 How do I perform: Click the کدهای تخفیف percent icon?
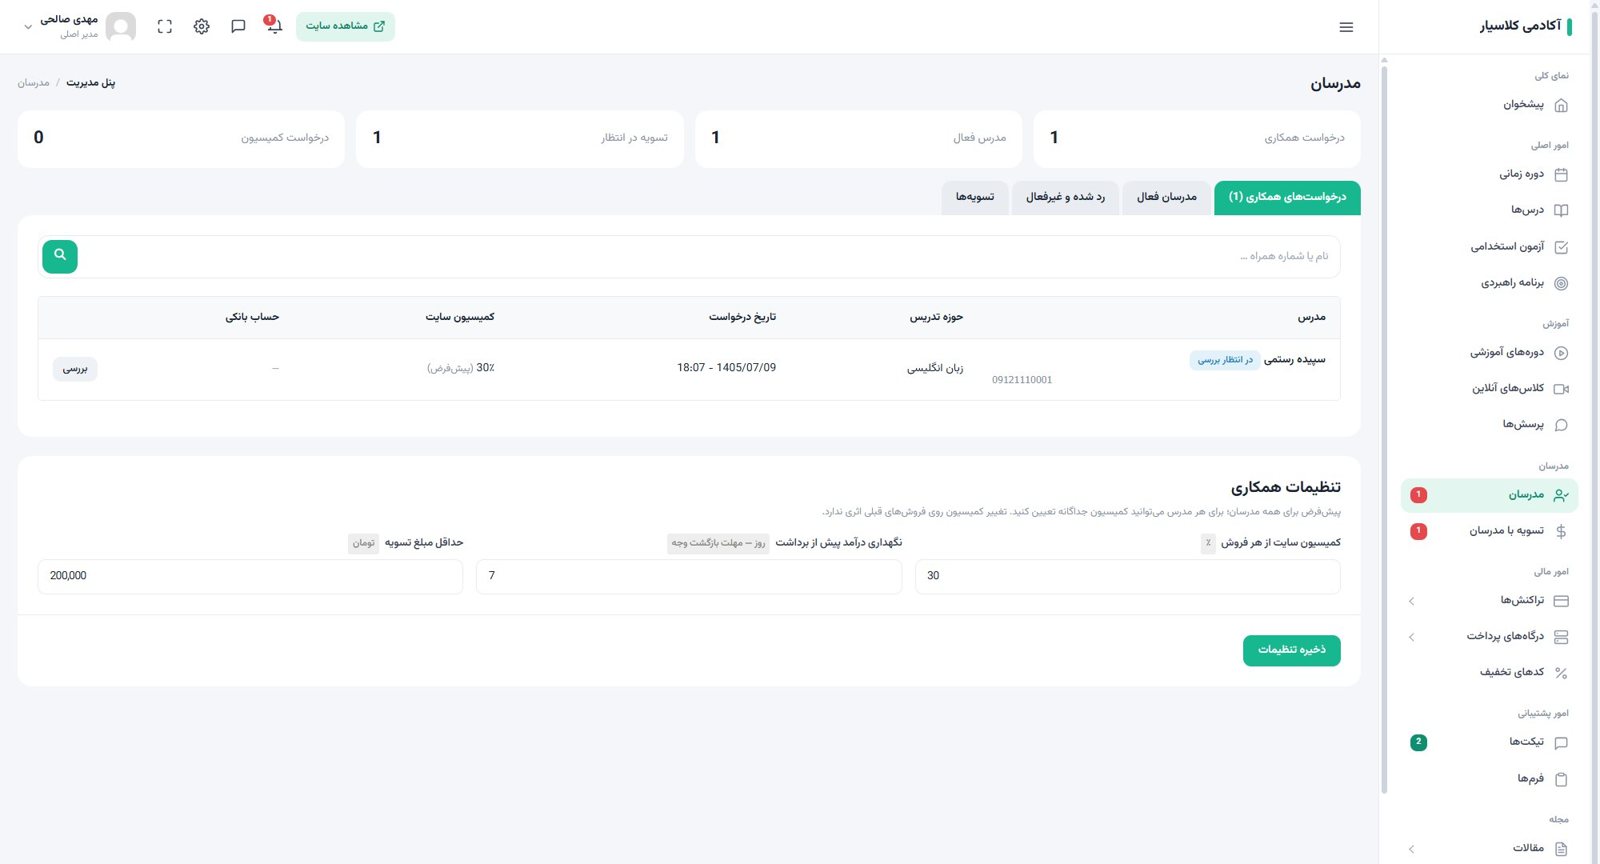[x=1561, y=673]
